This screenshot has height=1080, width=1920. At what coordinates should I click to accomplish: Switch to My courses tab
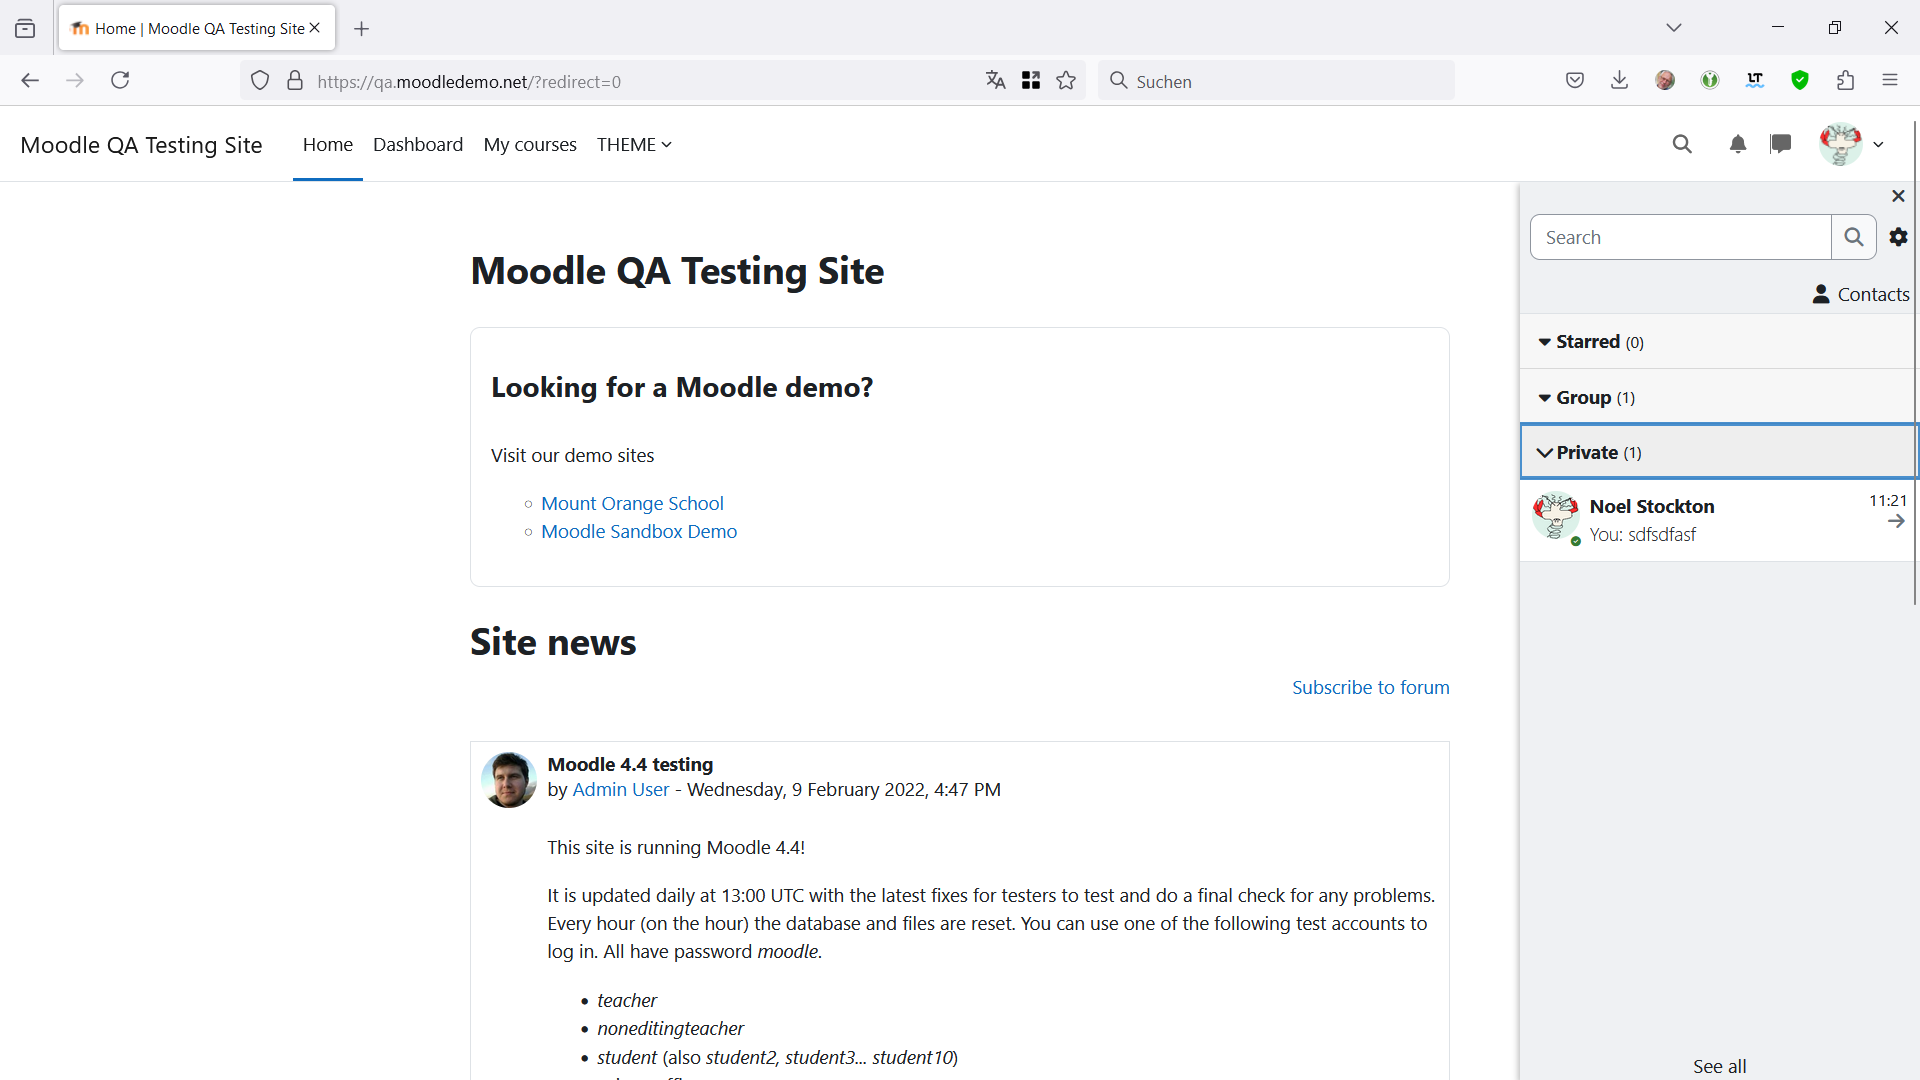[530, 144]
